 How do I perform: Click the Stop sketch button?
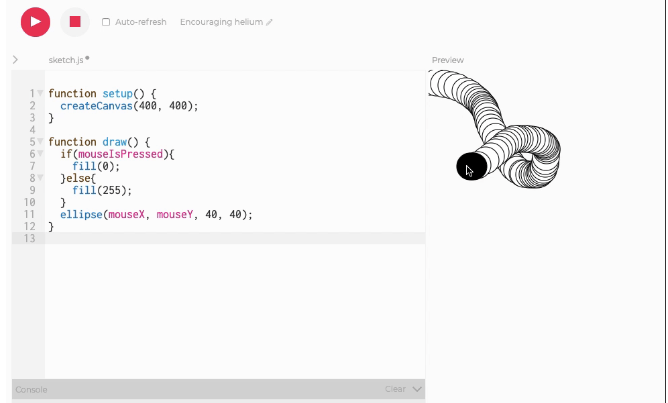75,21
